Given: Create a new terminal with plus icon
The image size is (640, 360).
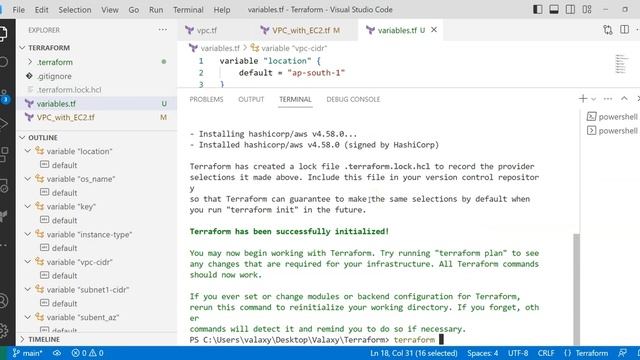Looking at the screenshot, I should 583,98.
